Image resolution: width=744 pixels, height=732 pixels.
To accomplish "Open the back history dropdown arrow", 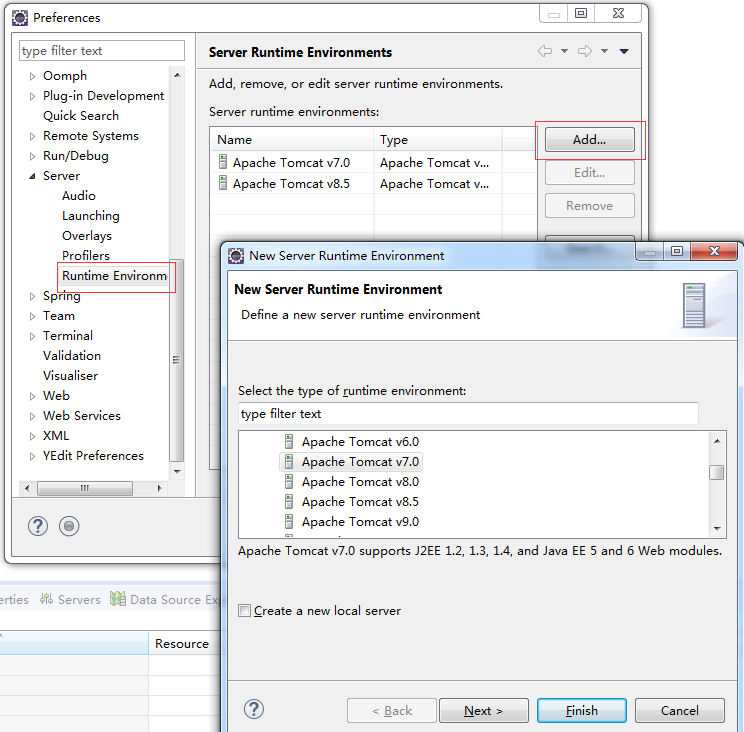I will pos(564,51).
